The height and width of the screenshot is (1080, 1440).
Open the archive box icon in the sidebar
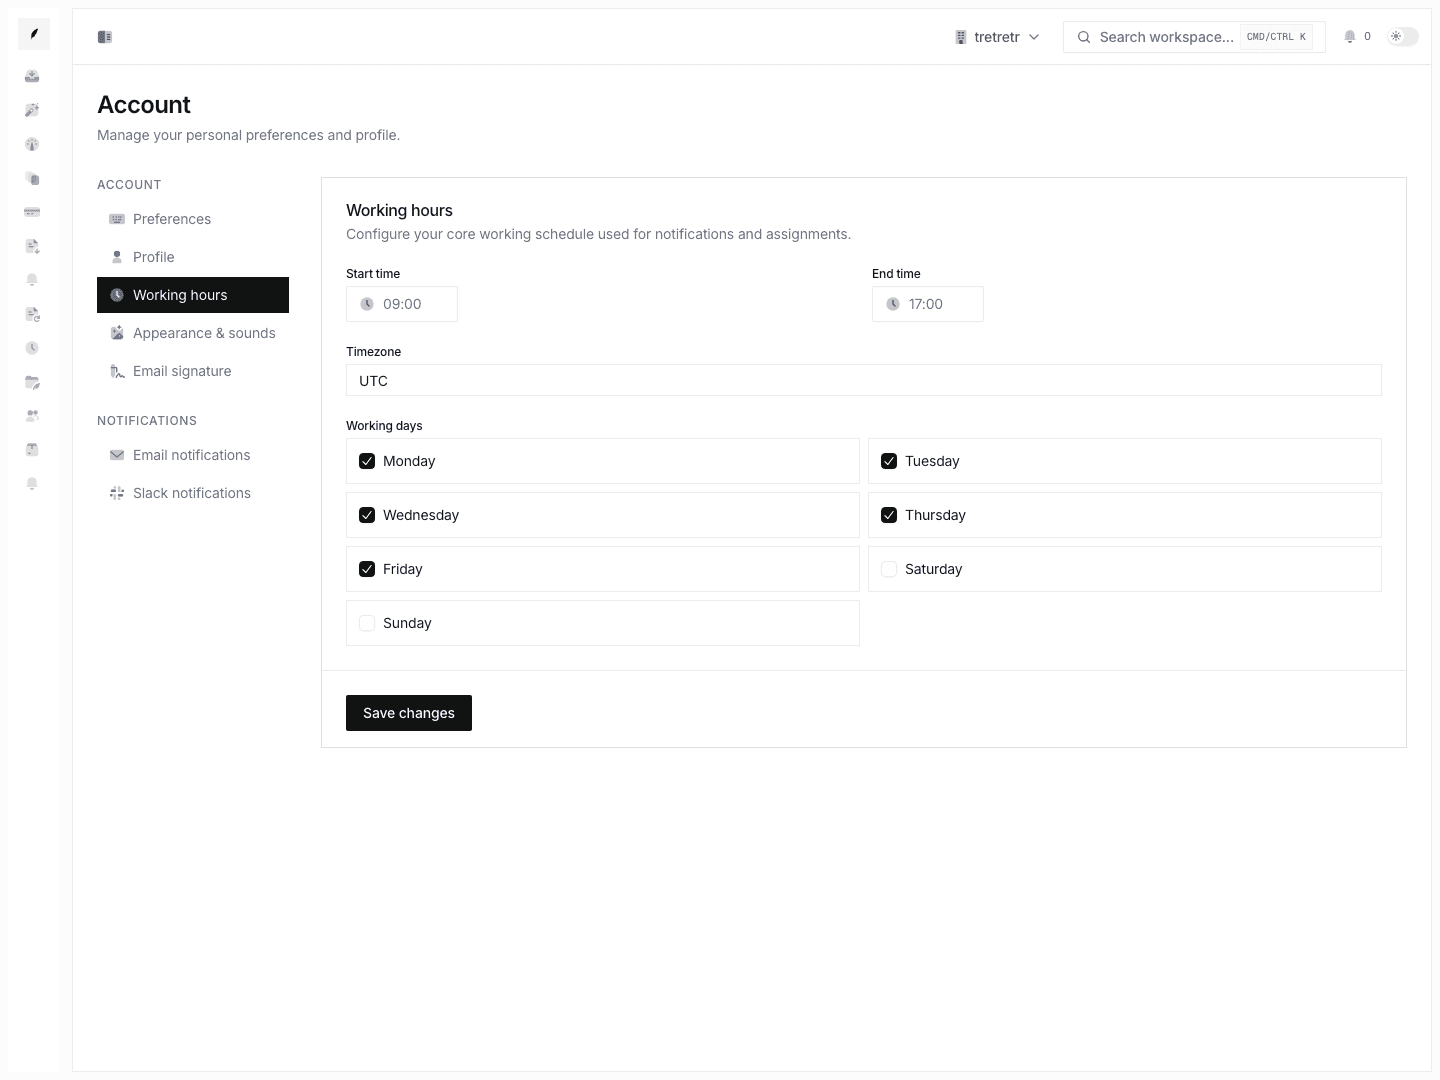(32, 450)
